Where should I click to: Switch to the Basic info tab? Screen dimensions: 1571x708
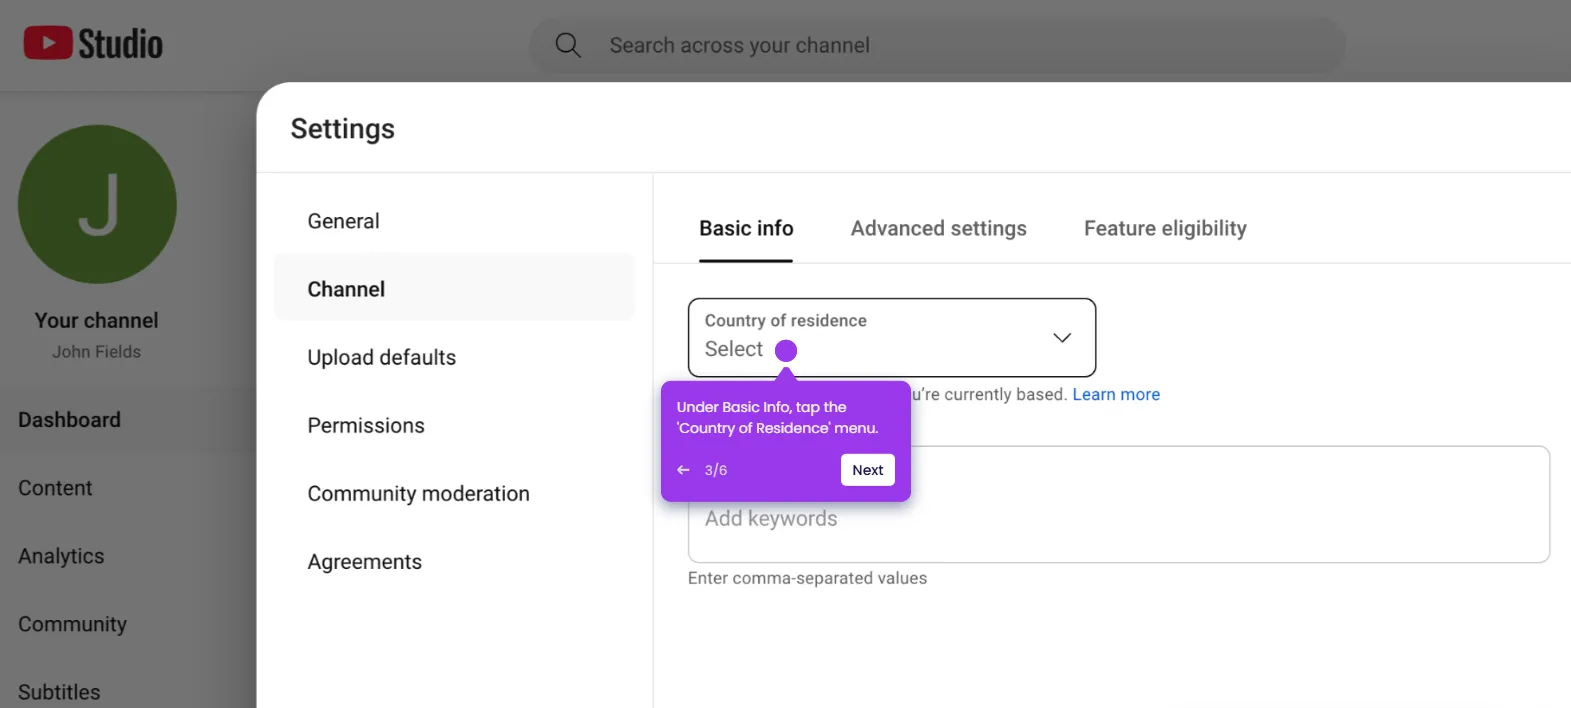[746, 228]
